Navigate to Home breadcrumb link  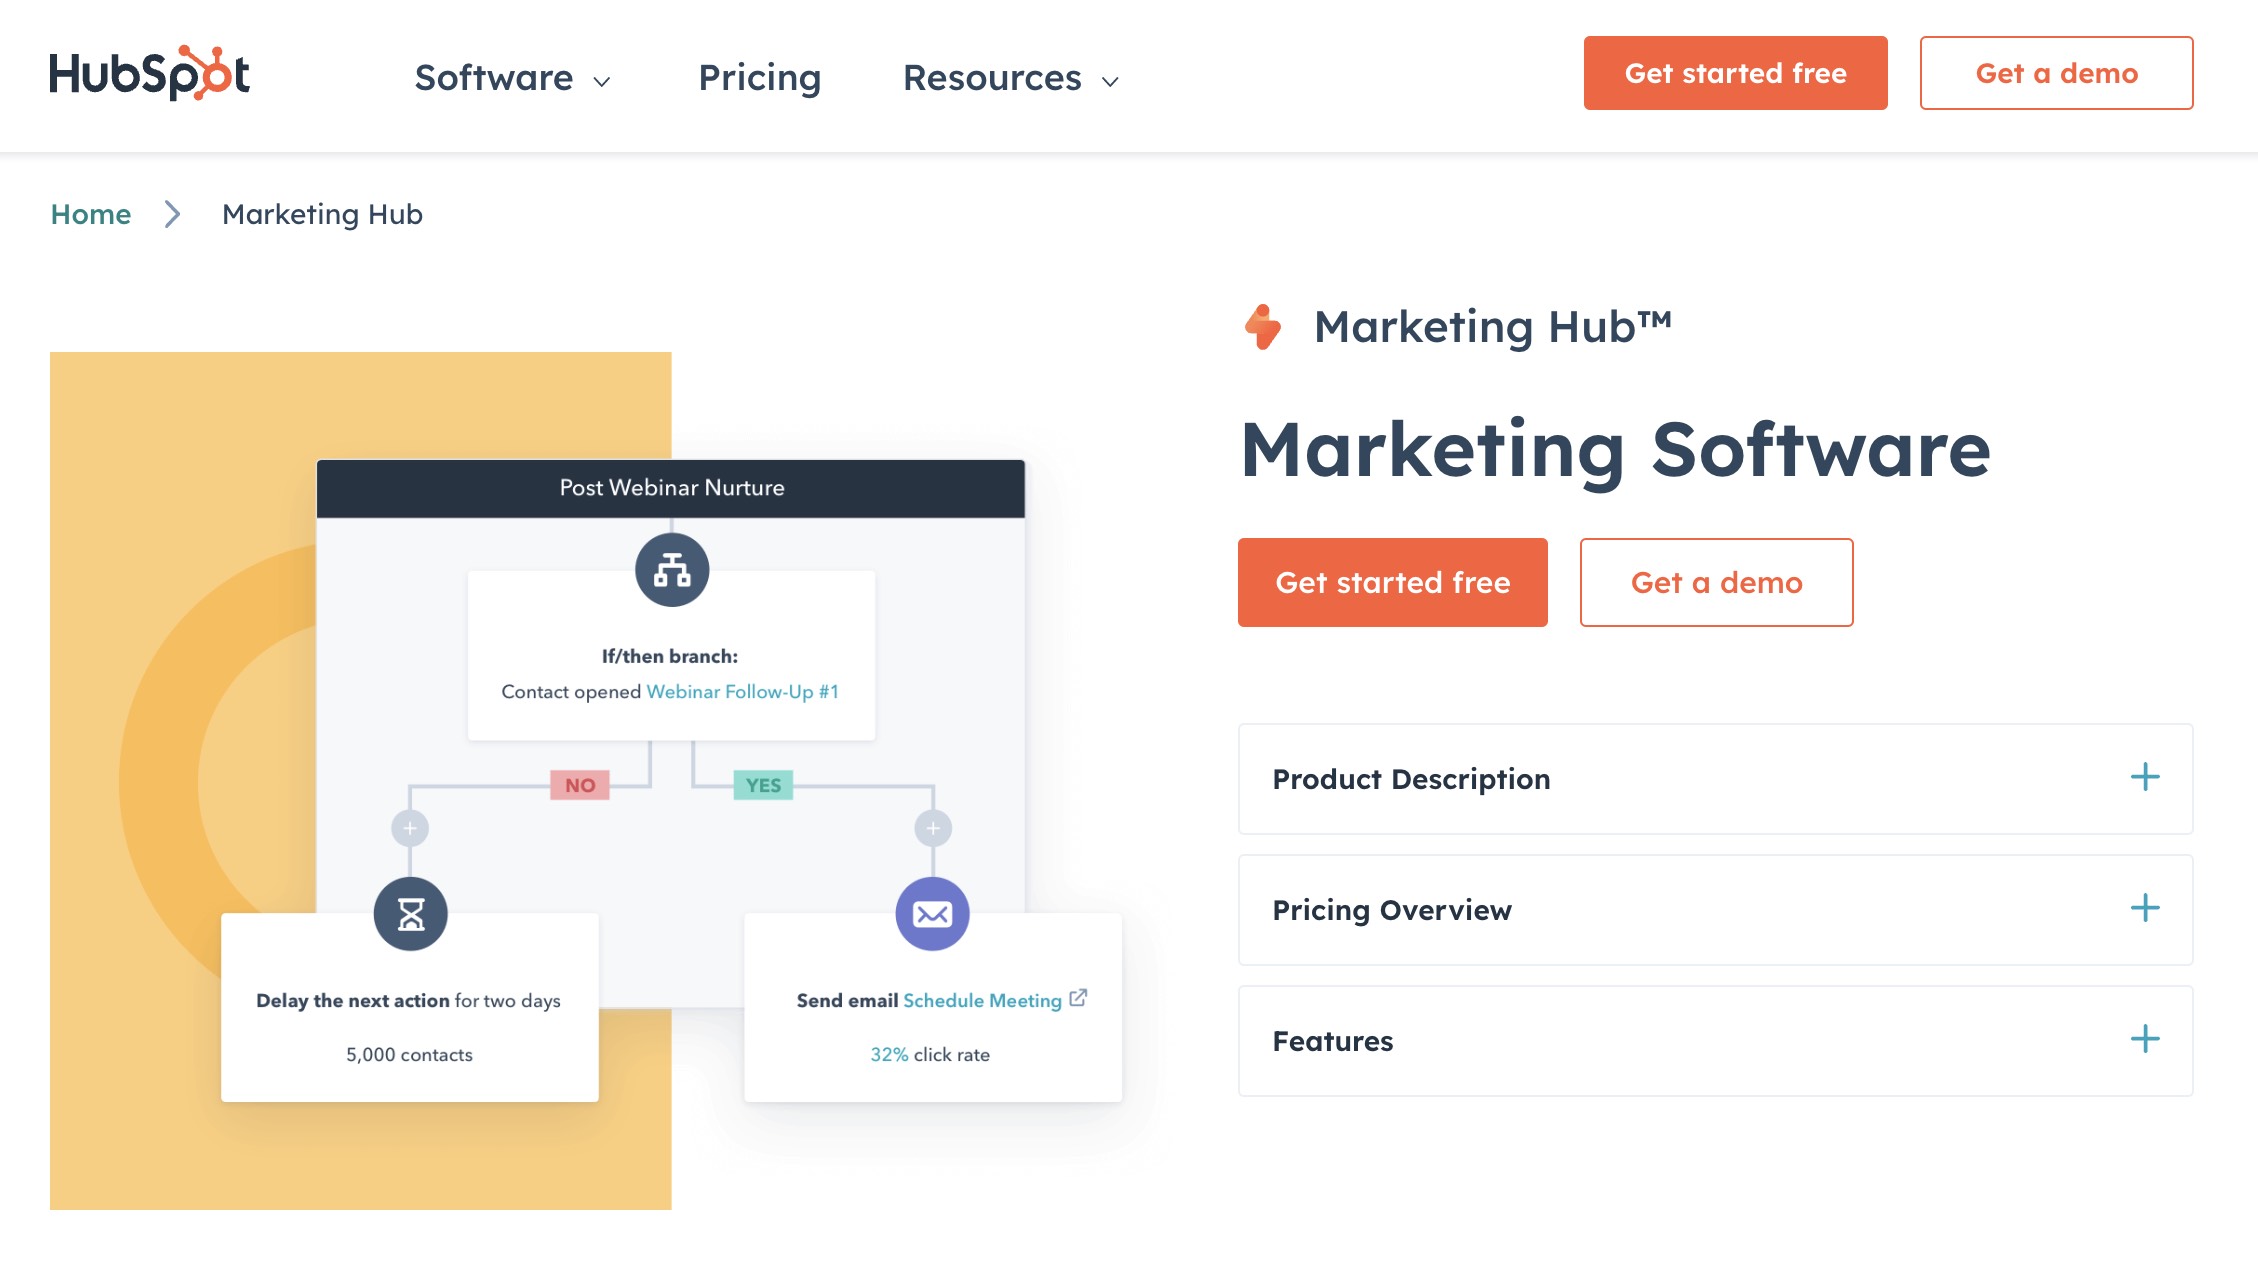coord(90,213)
